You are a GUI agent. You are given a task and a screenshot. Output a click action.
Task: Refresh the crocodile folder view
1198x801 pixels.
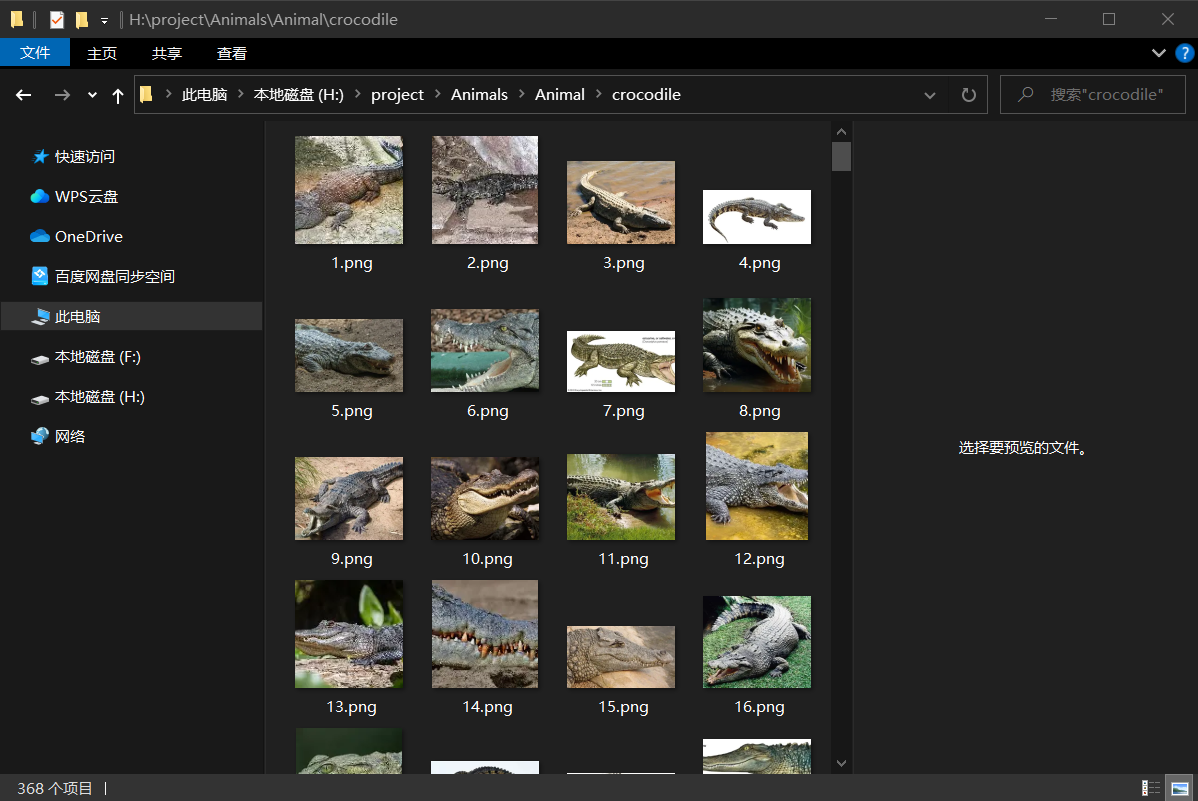pyautogui.click(x=968, y=95)
